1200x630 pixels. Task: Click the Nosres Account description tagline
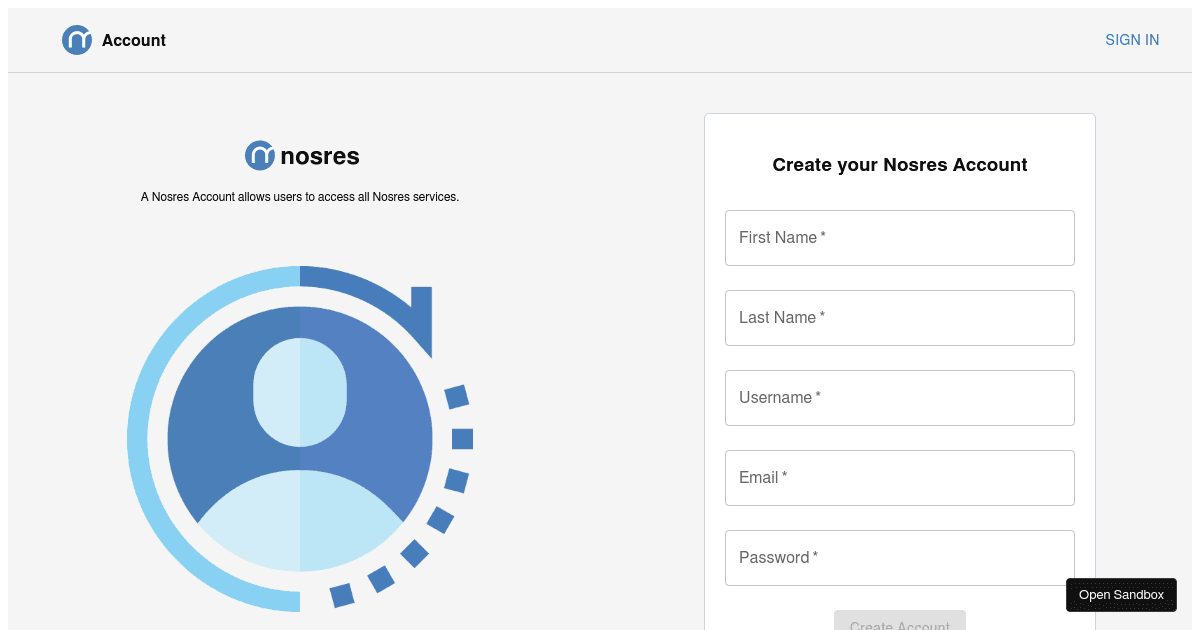[300, 197]
